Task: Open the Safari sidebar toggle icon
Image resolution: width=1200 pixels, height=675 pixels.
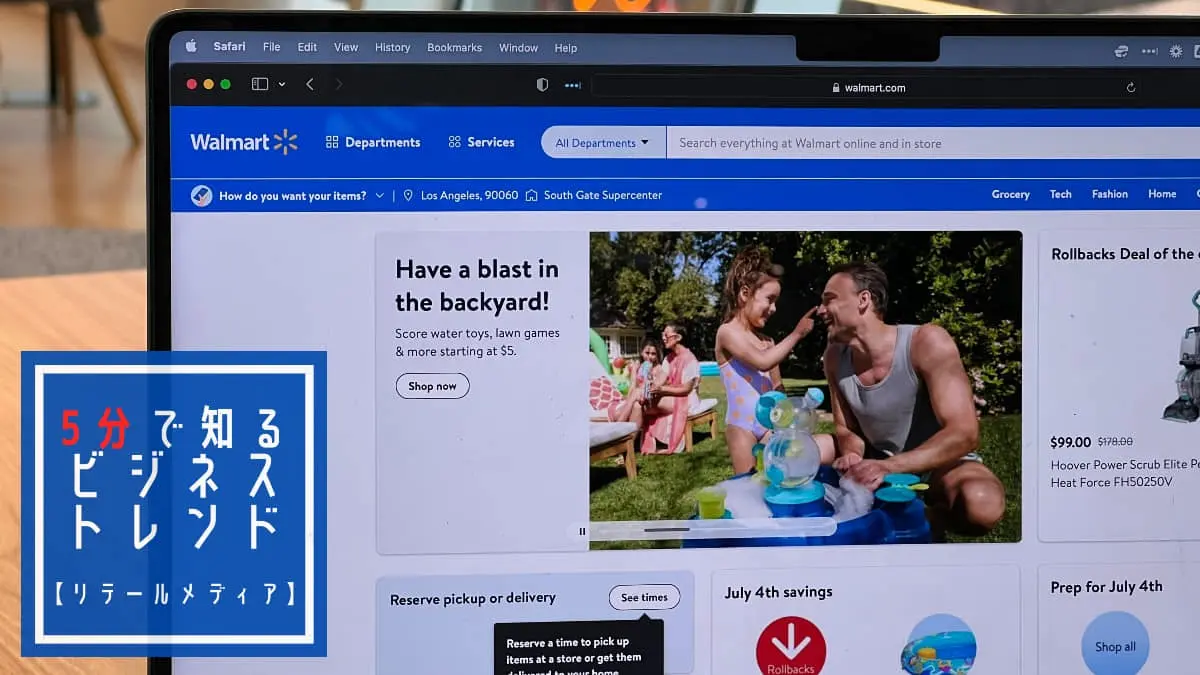Action: 260,85
